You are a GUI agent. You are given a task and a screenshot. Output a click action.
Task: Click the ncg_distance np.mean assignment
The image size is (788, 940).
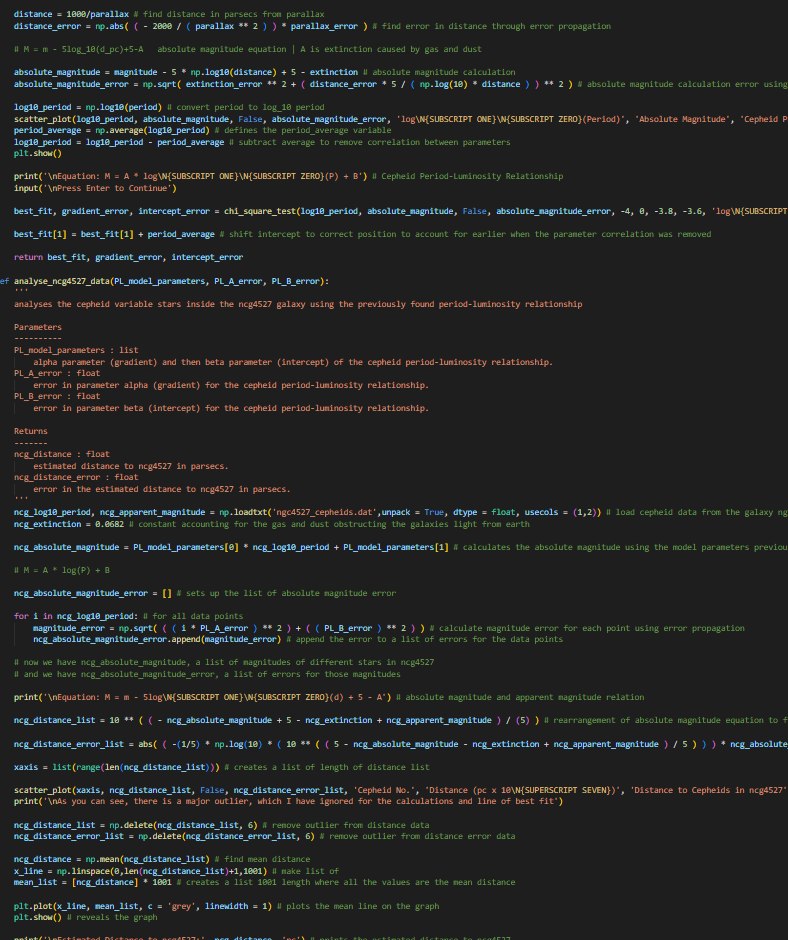click(110, 859)
